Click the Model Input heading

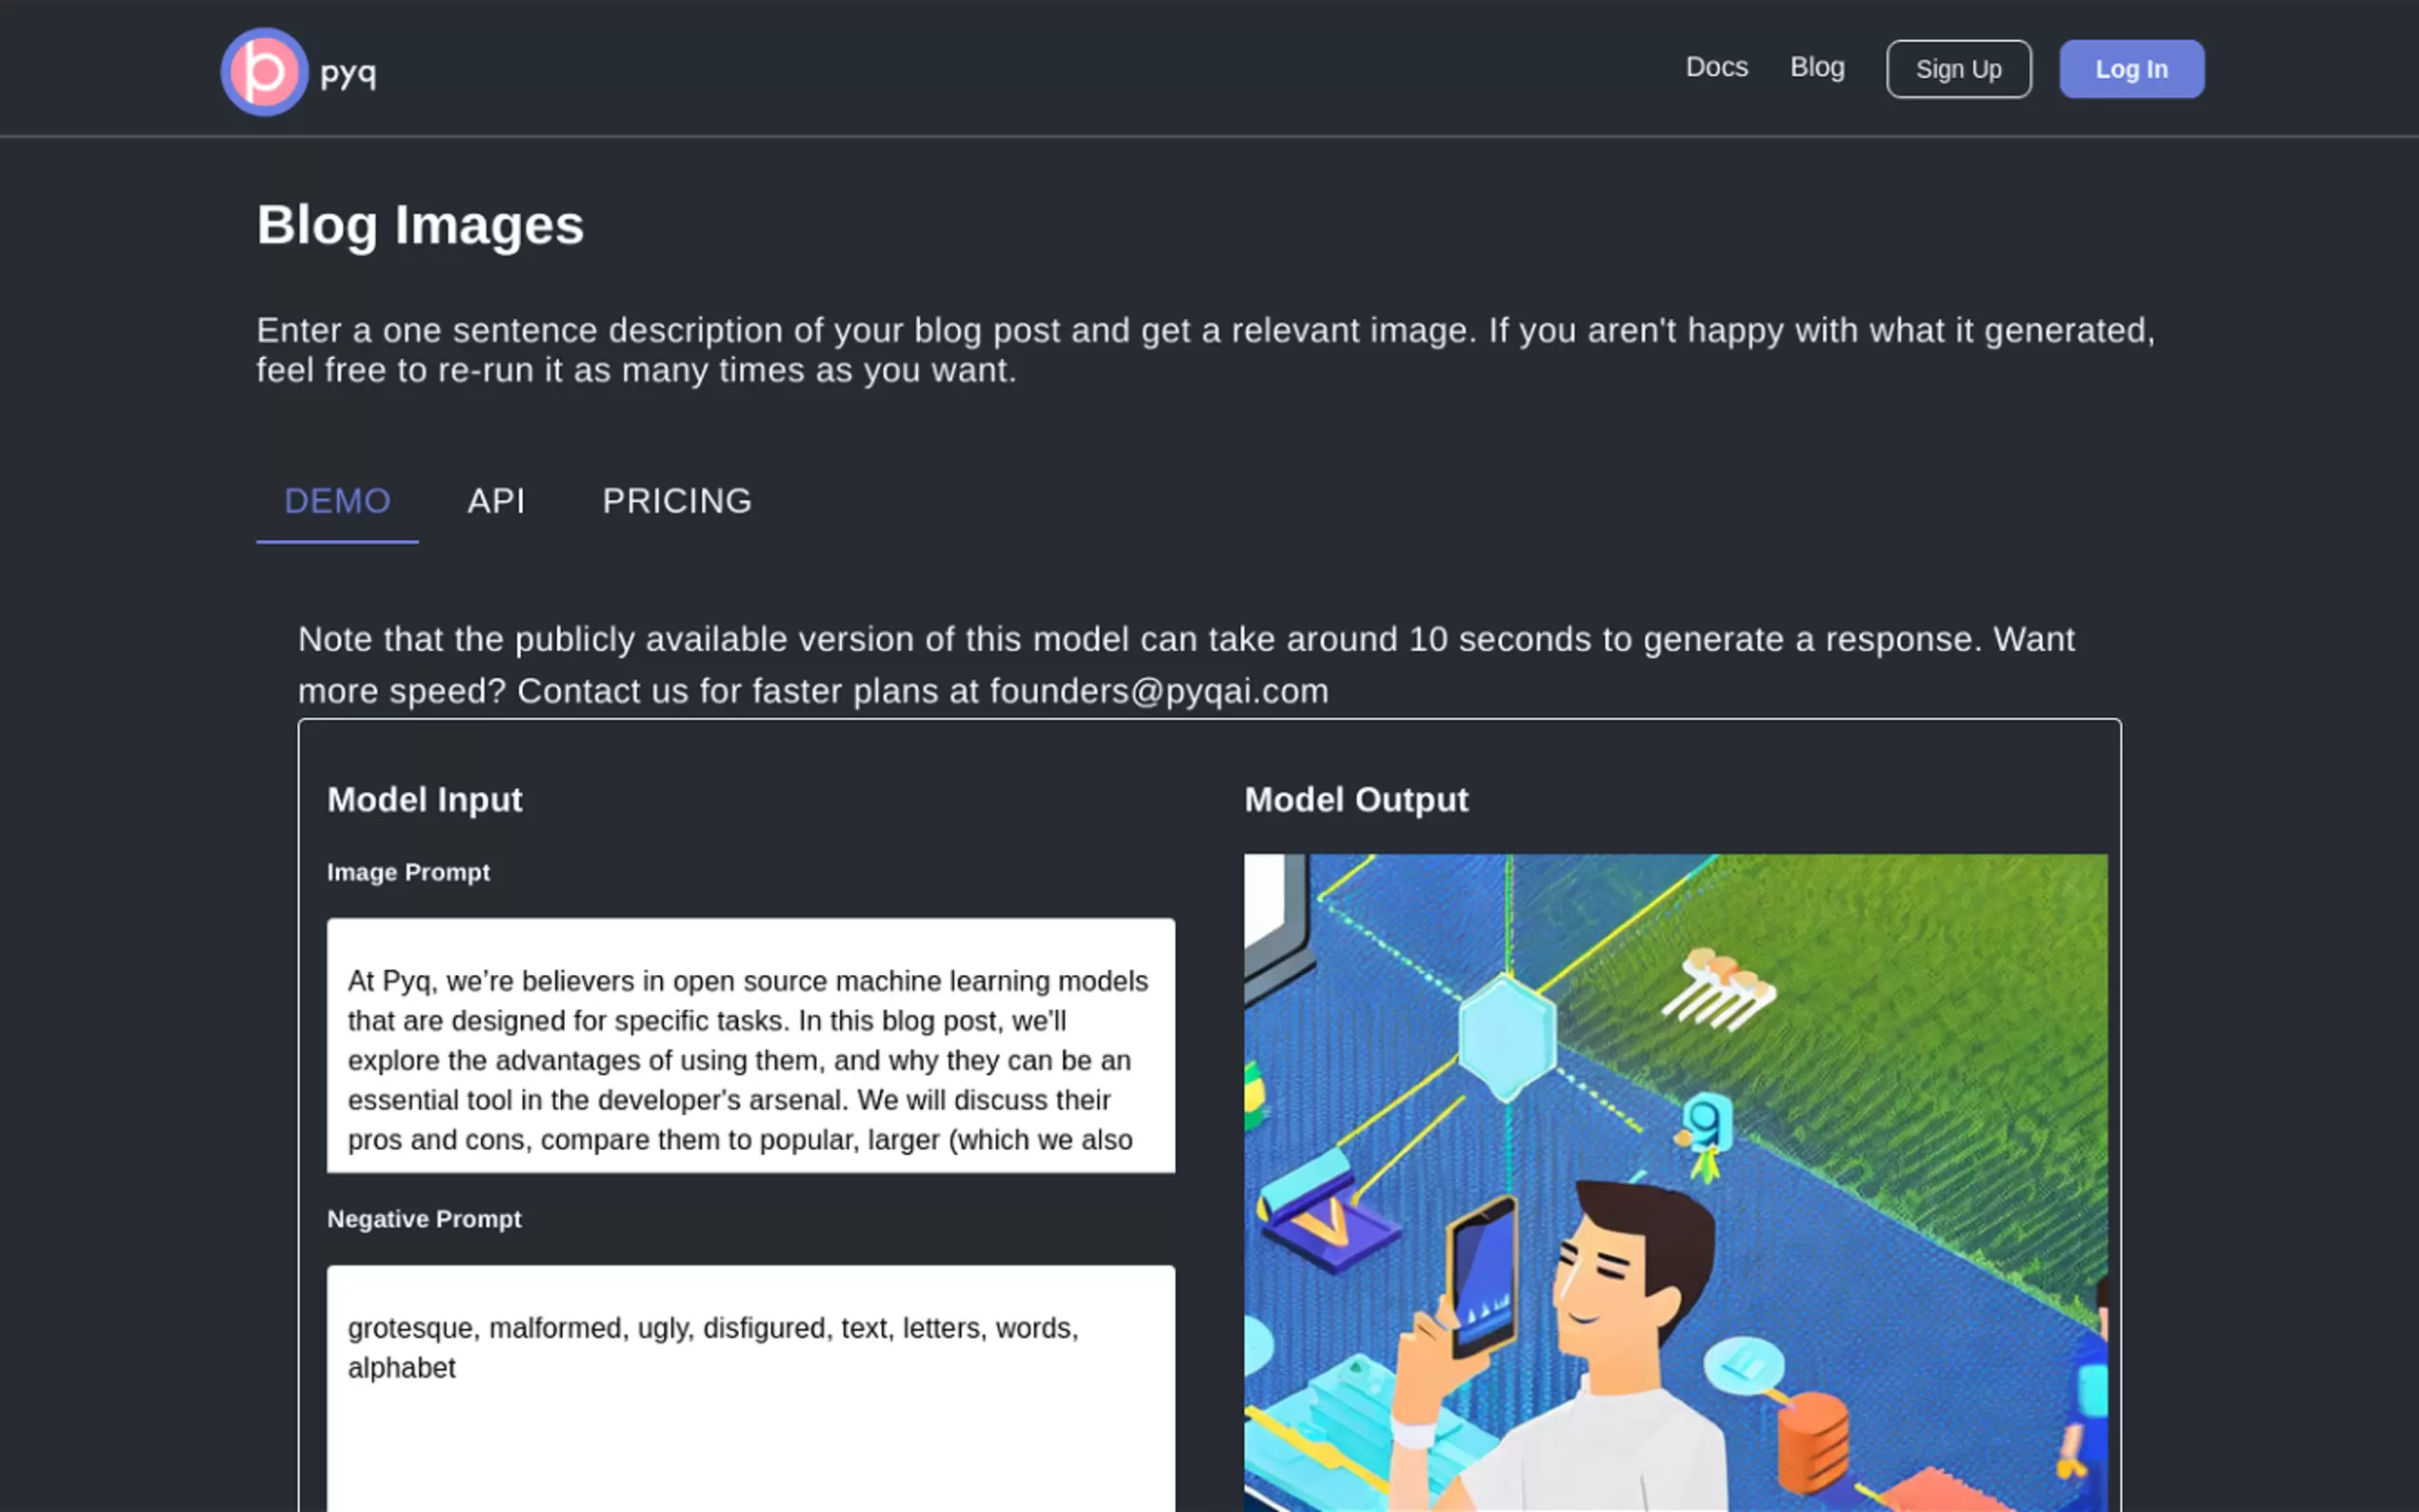(424, 800)
